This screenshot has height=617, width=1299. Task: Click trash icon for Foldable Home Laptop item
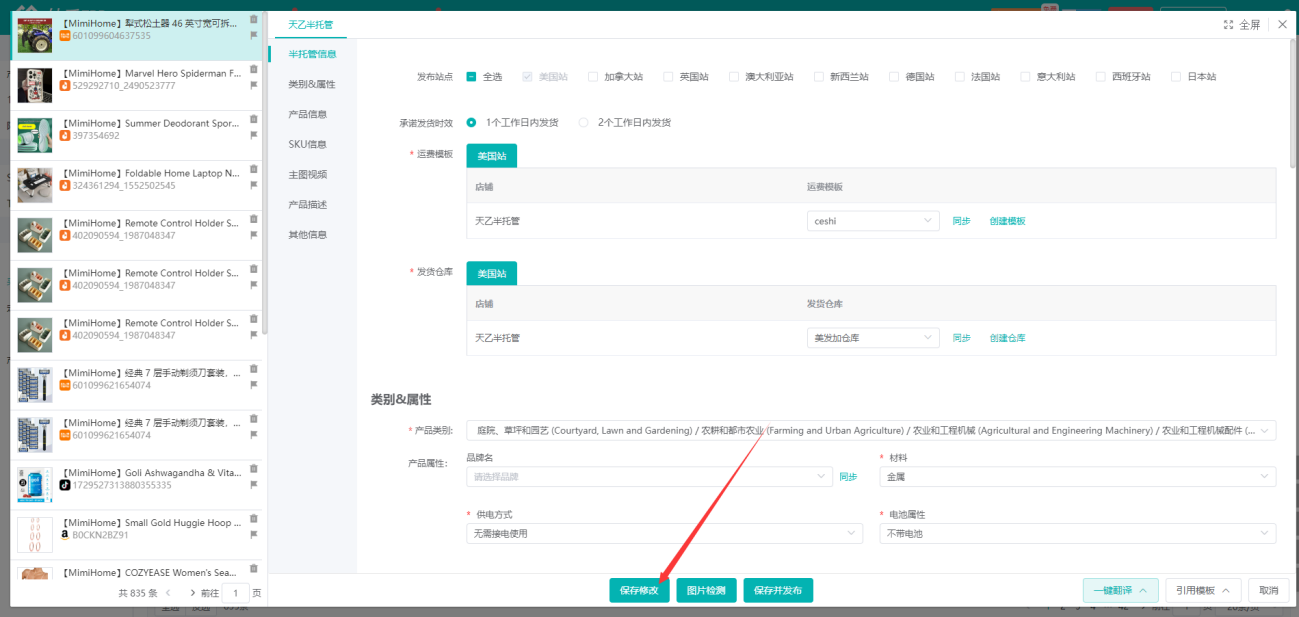(x=253, y=169)
